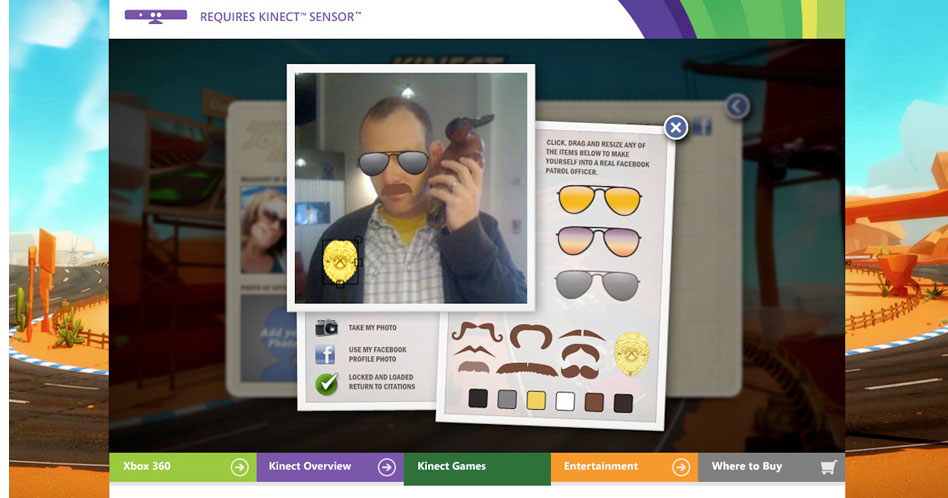Screen dimensions: 948x498
Task: Select the zigzag thin mustache
Action: [474, 350]
